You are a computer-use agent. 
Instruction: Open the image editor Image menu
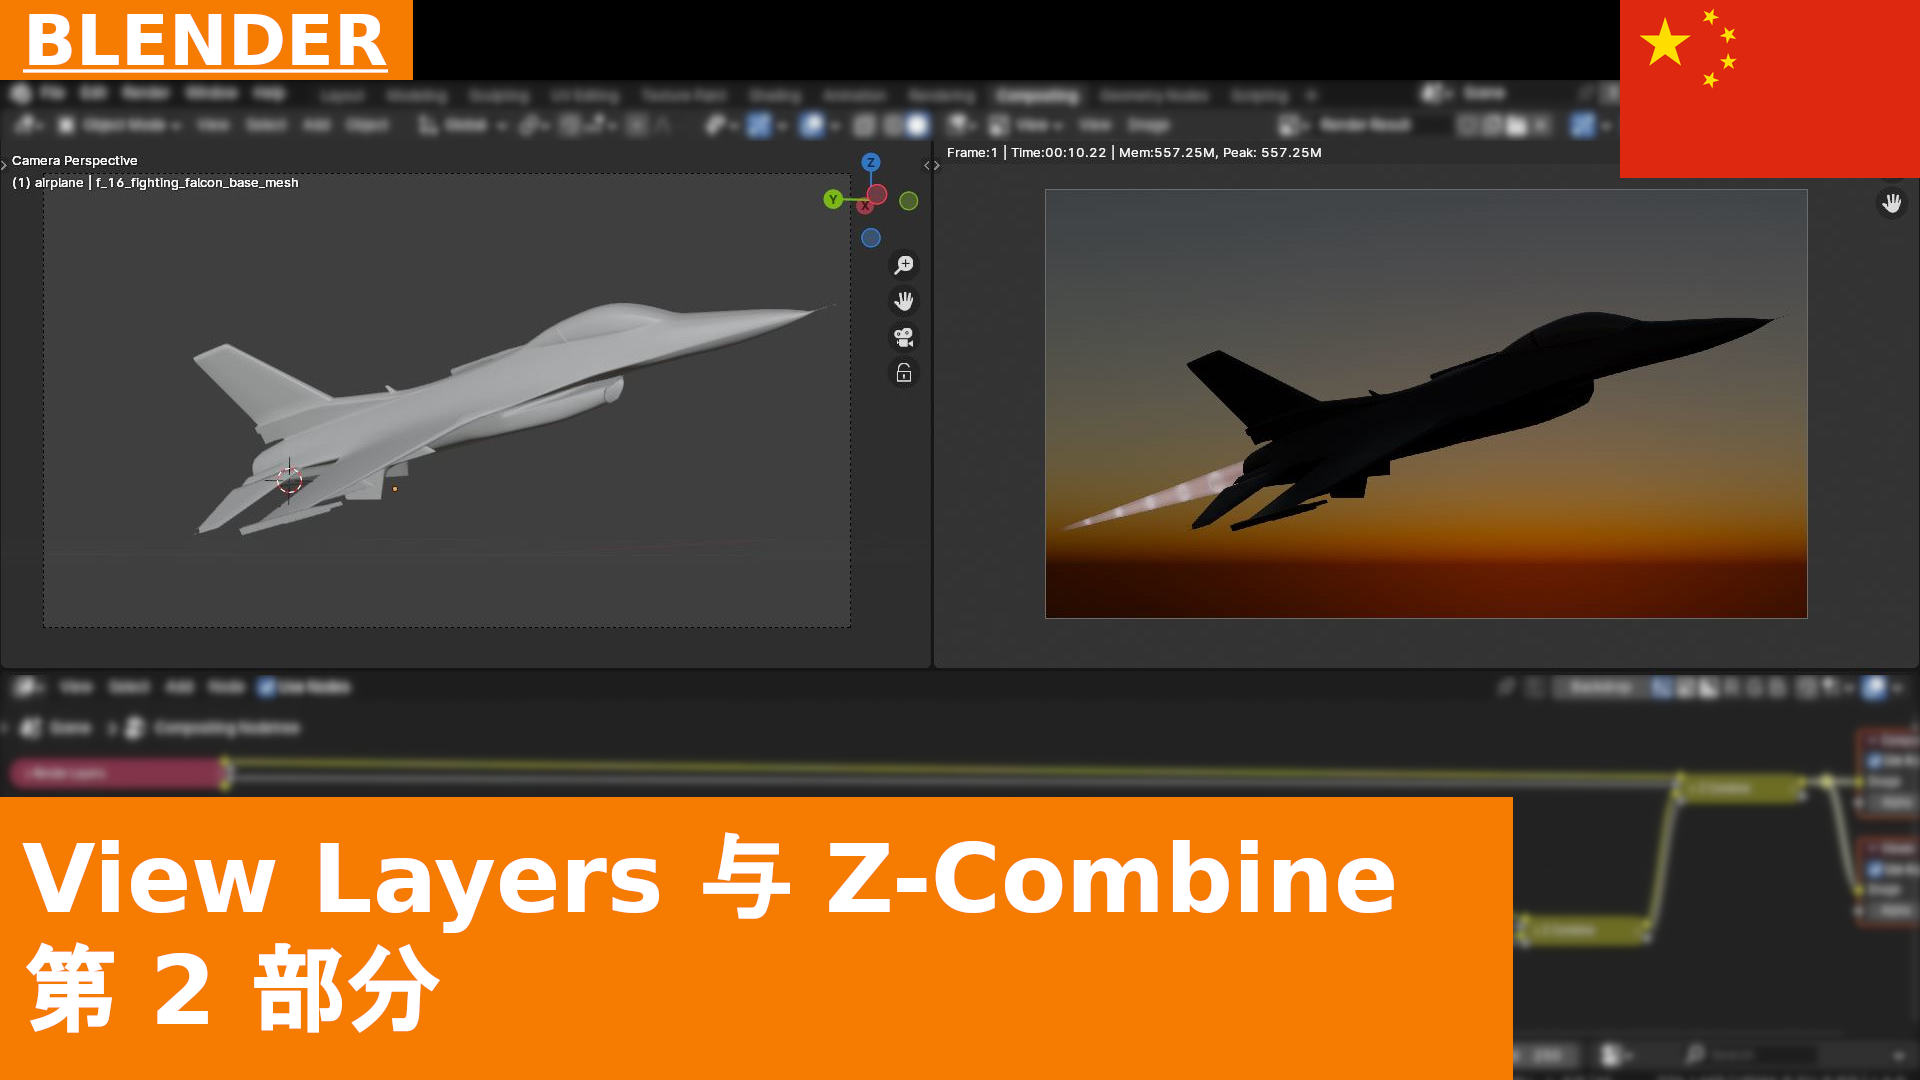[1148, 125]
